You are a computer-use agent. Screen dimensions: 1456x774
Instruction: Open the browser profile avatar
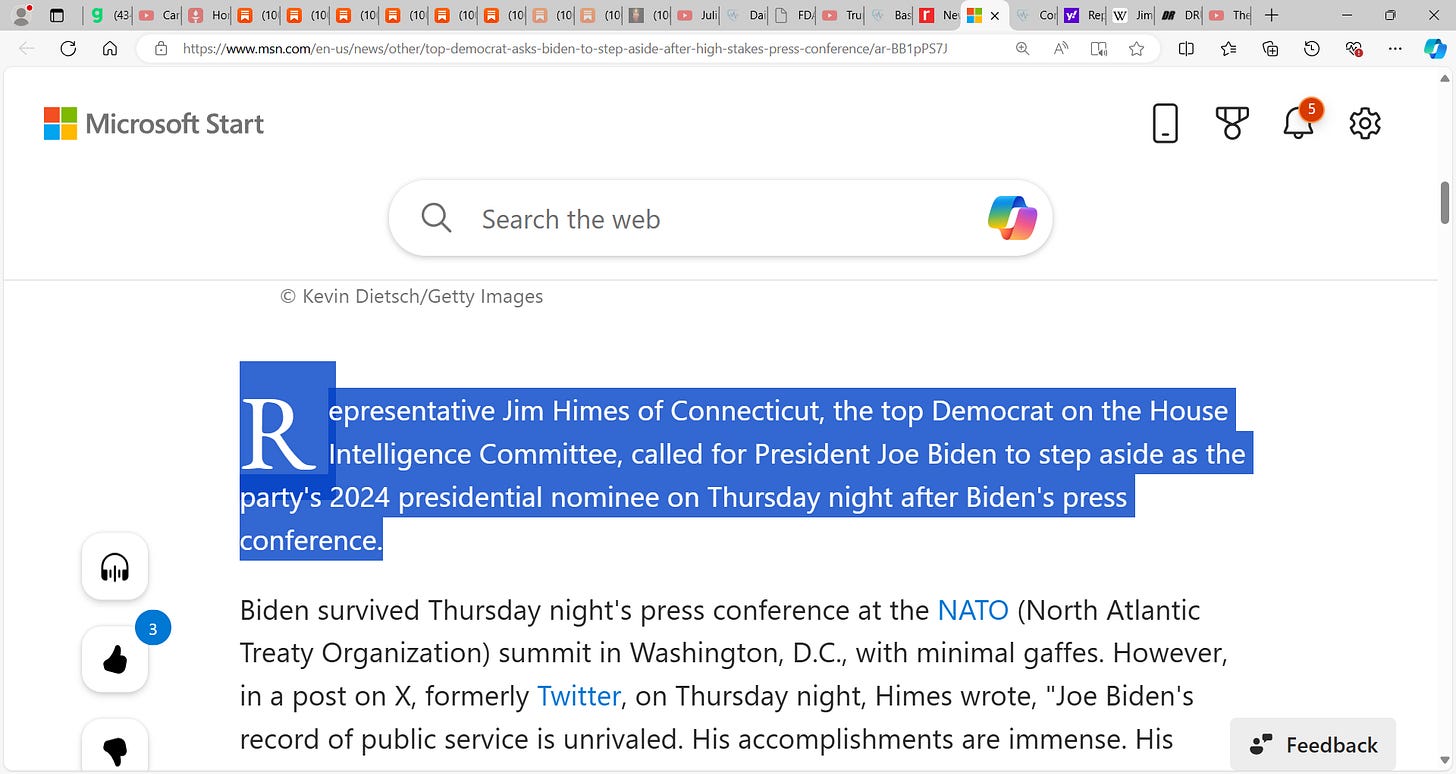point(21,15)
